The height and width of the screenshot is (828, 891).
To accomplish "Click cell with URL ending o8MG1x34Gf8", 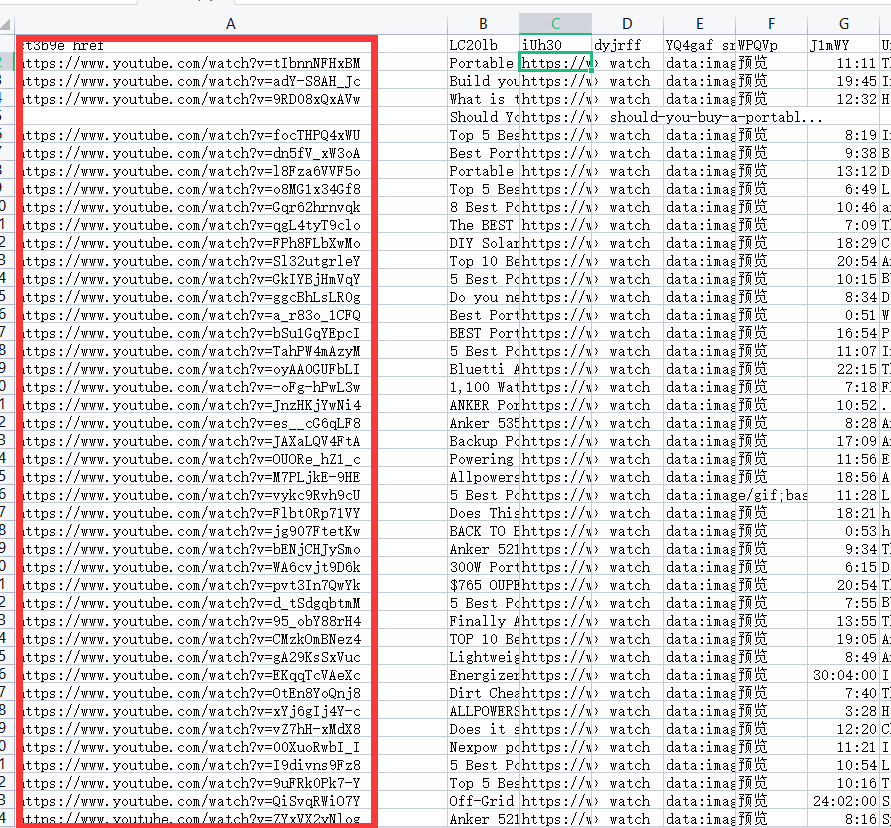I will (x=231, y=189).
